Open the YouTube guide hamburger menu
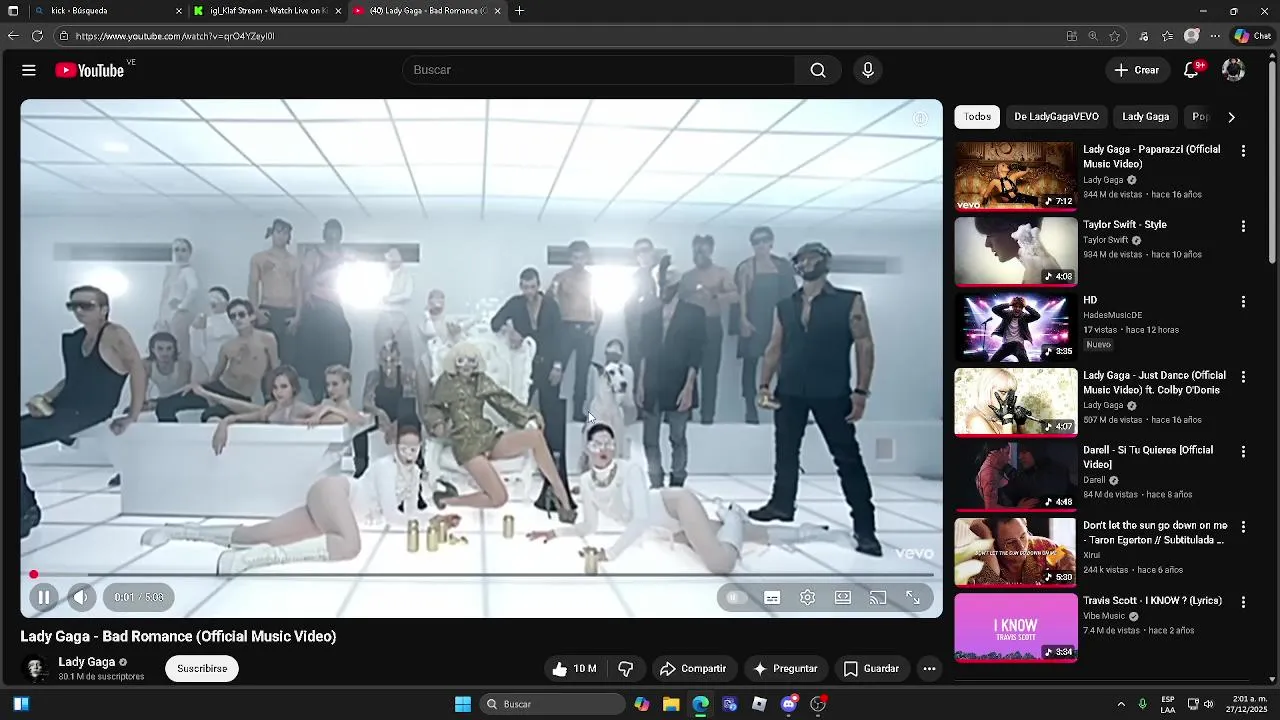 pos(29,70)
